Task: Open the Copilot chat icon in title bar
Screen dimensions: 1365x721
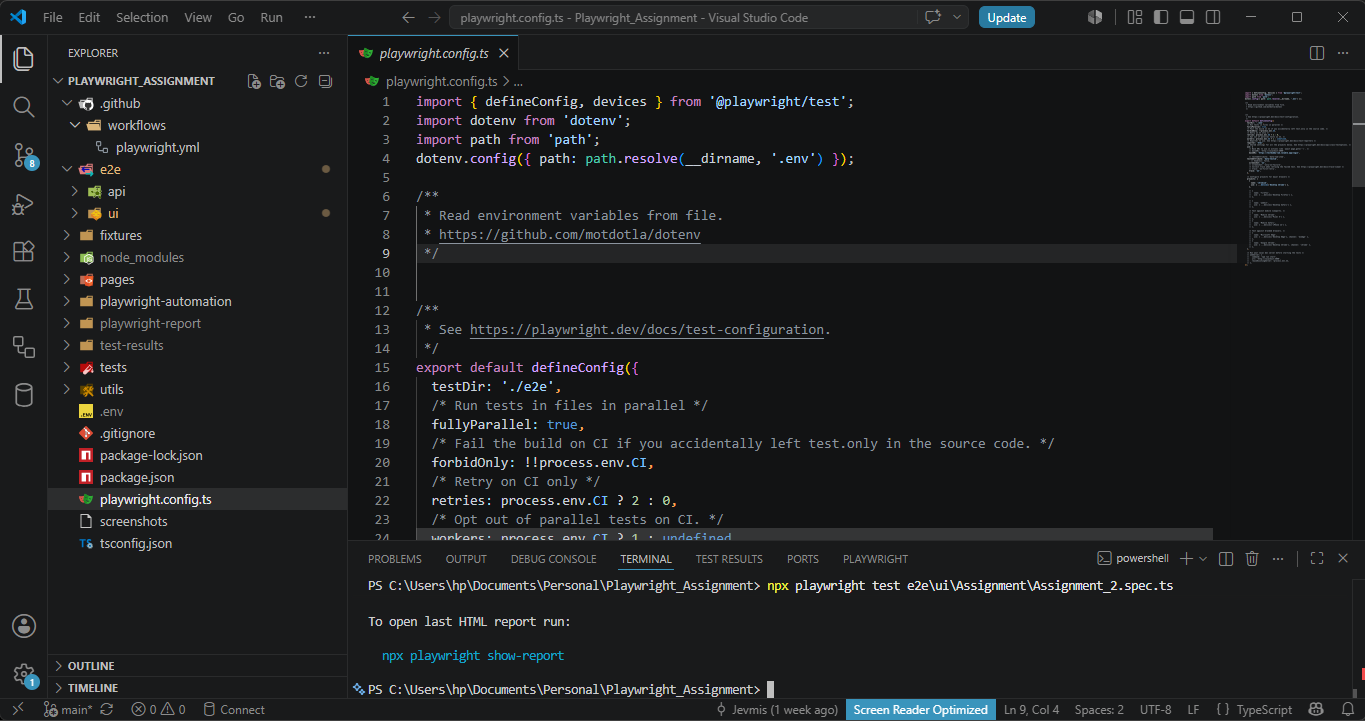Action: [x=934, y=17]
